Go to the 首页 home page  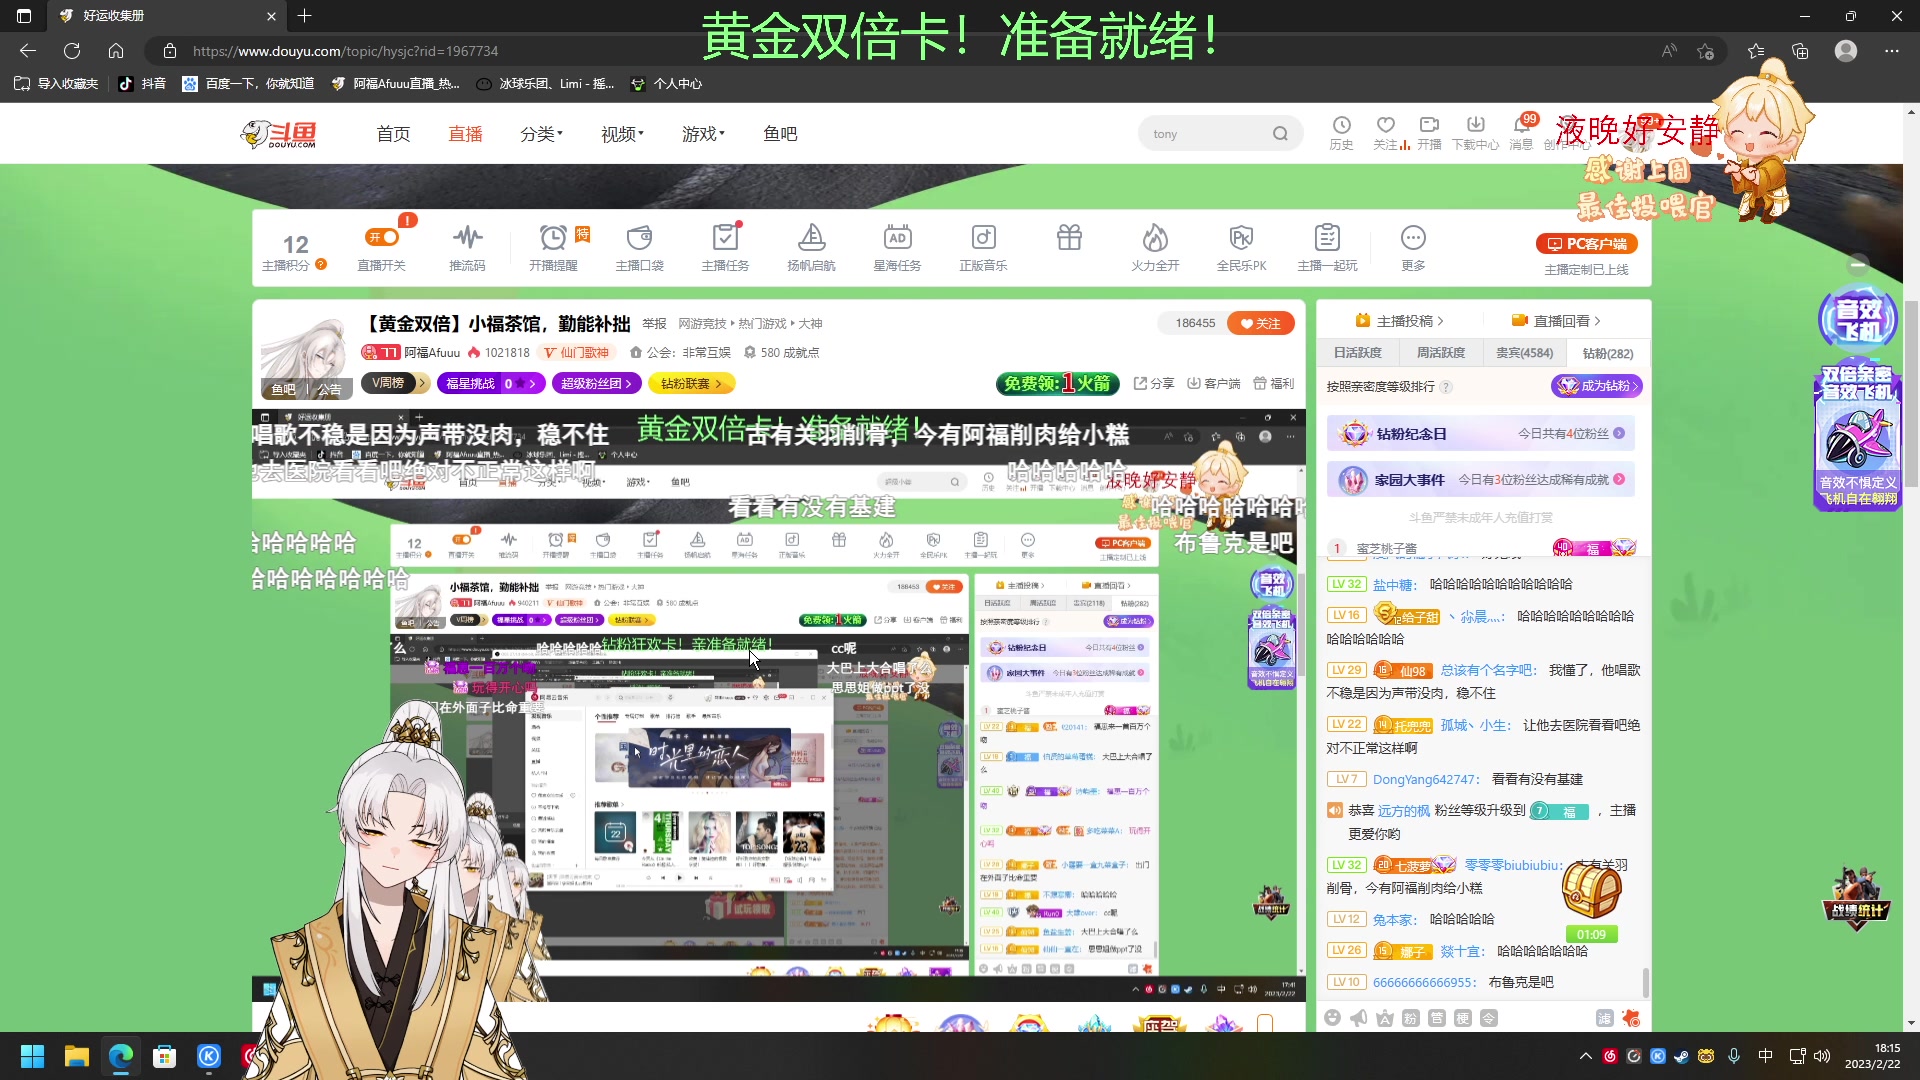point(393,134)
